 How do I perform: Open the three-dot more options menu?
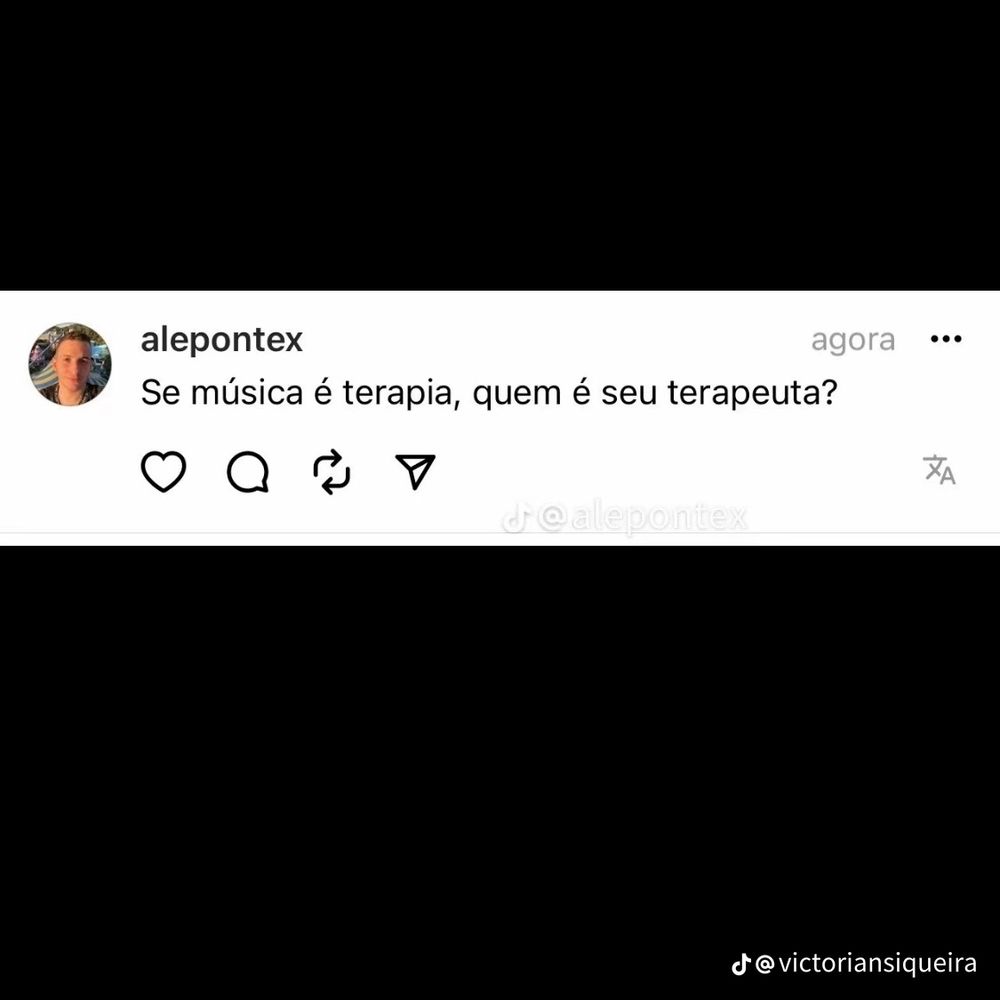[946, 339]
